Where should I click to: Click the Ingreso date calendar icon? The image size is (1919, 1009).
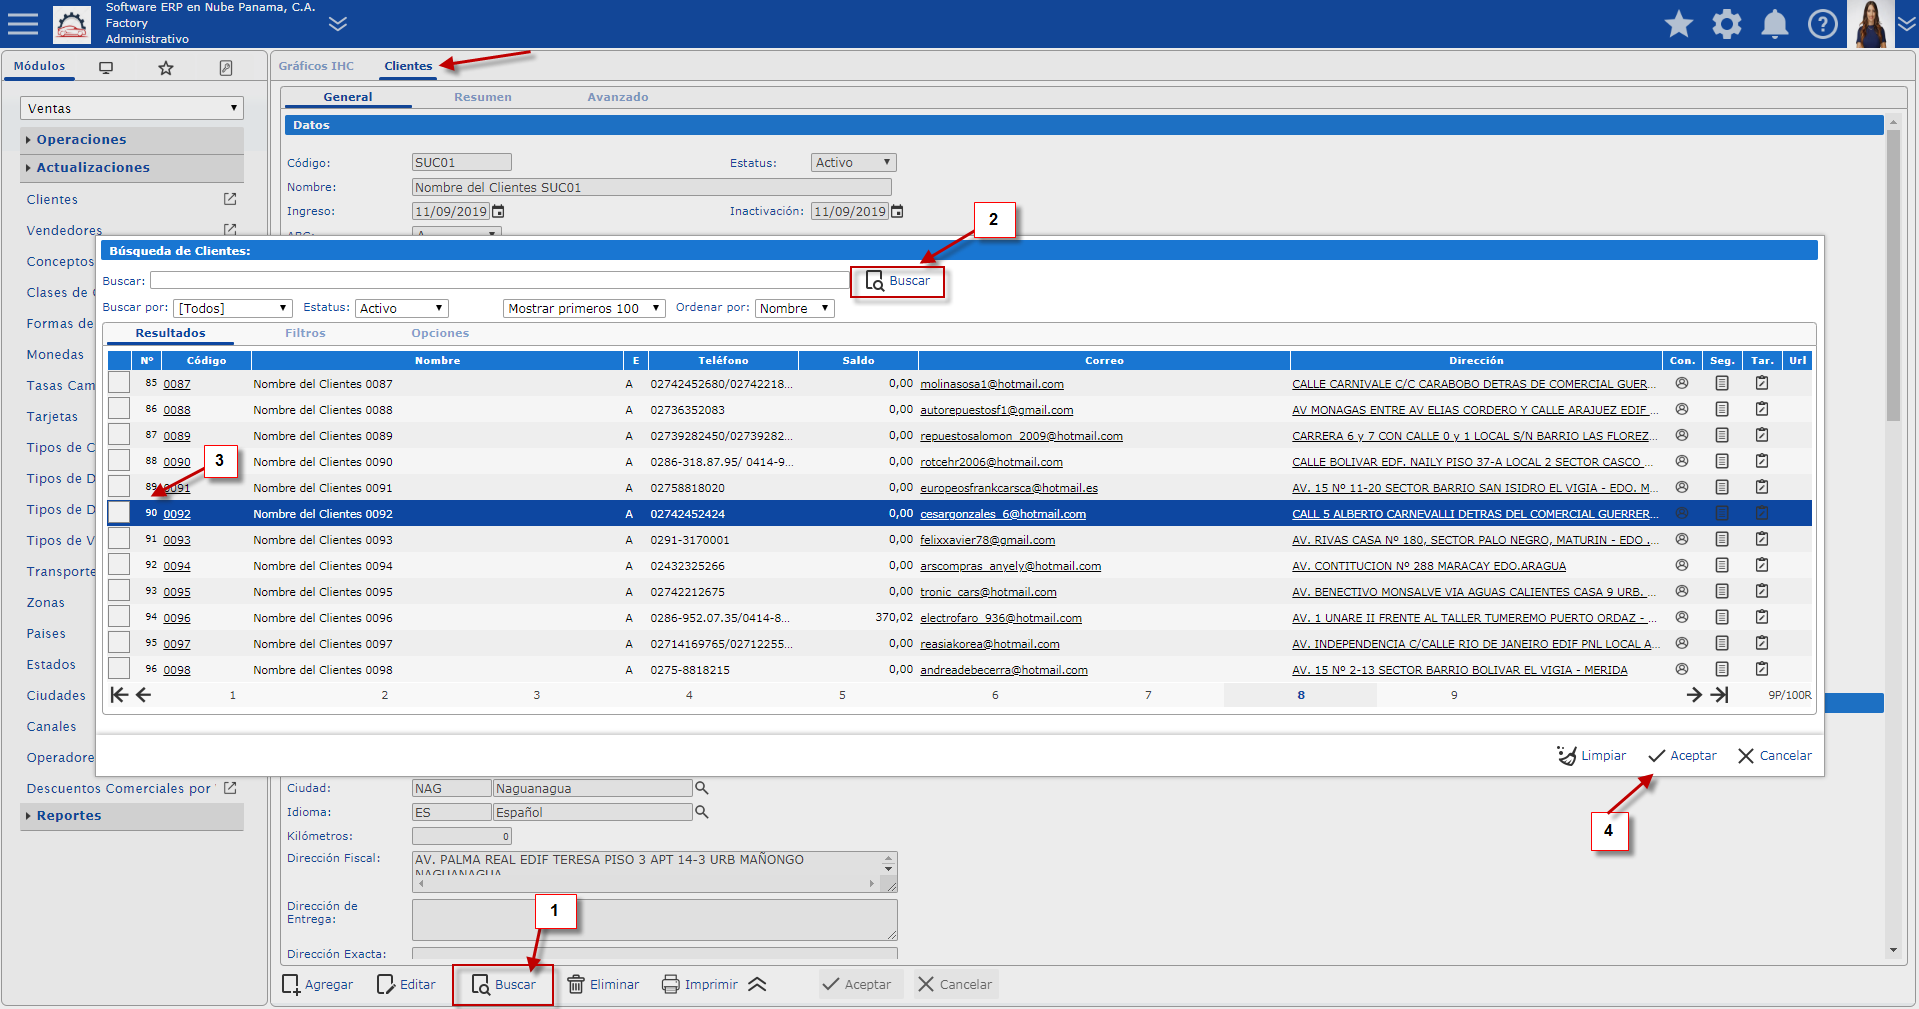tap(498, 211)
